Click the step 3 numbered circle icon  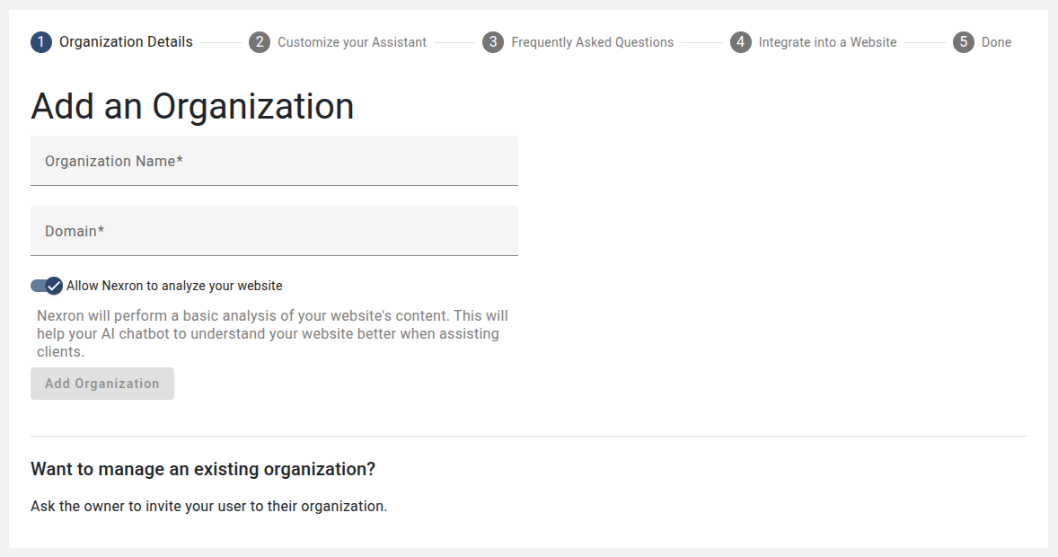(493, 42)
